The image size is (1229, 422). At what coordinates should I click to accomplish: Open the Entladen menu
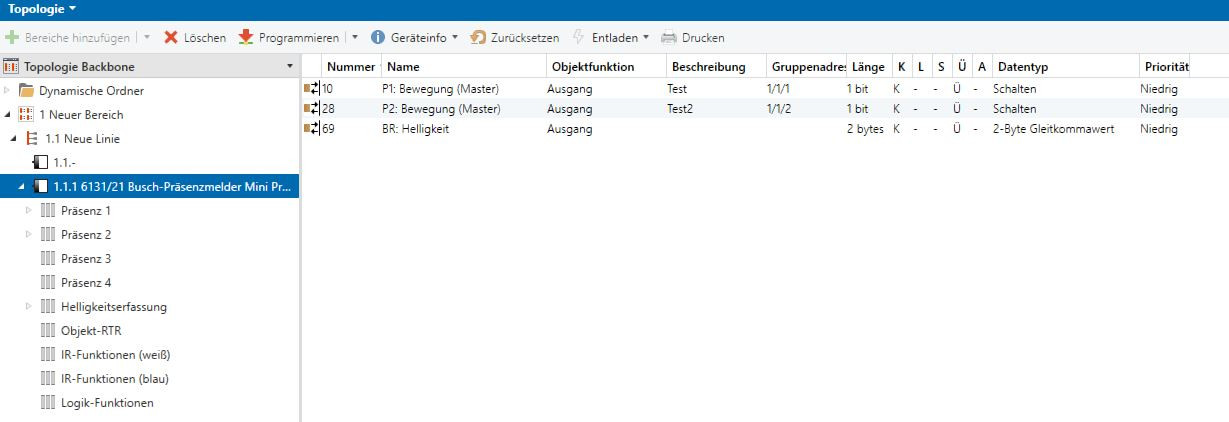pyautogui.click(x=645, y=38)
